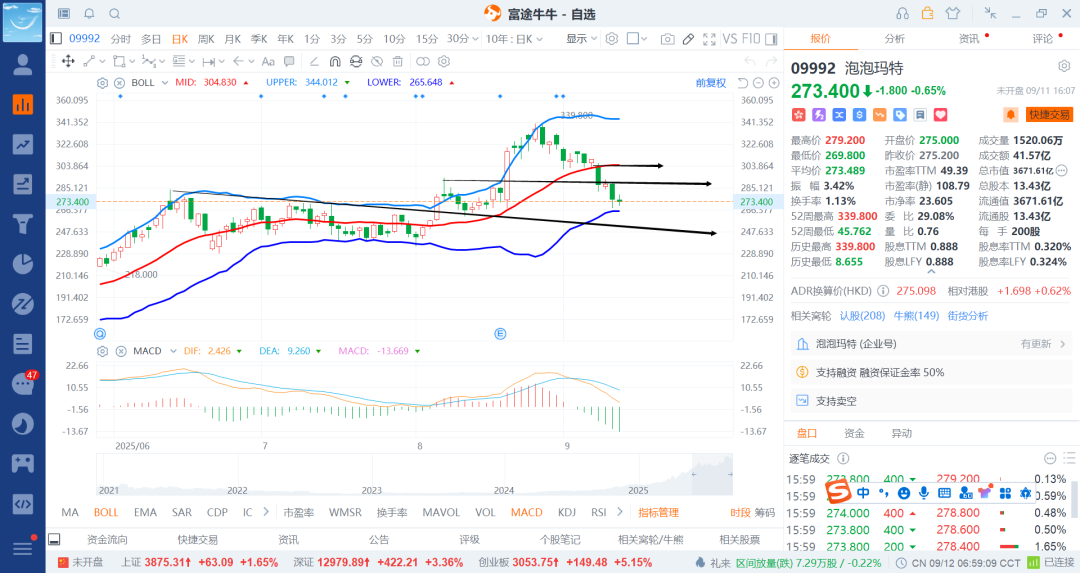1080x573 pixels.
Task: Open the game controller icon in left sidebar
Action: pos(23,463)
